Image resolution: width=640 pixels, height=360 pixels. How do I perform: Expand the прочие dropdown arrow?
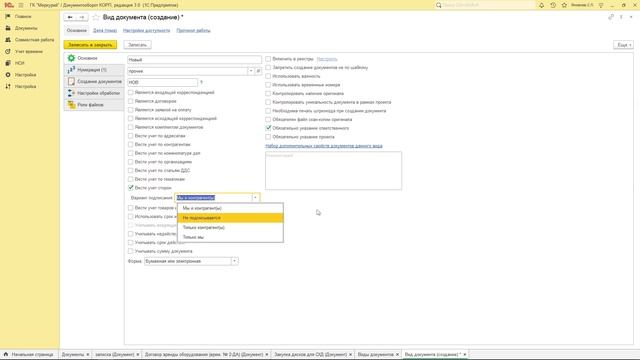pos(251,71)
